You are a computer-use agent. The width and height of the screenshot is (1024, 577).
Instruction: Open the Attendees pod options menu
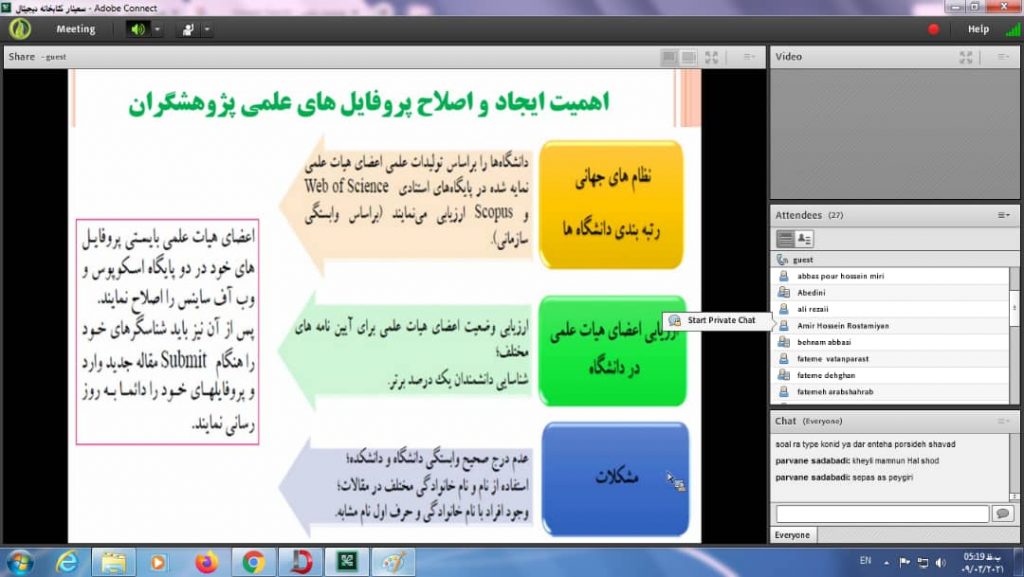[x=1003, y=215]
